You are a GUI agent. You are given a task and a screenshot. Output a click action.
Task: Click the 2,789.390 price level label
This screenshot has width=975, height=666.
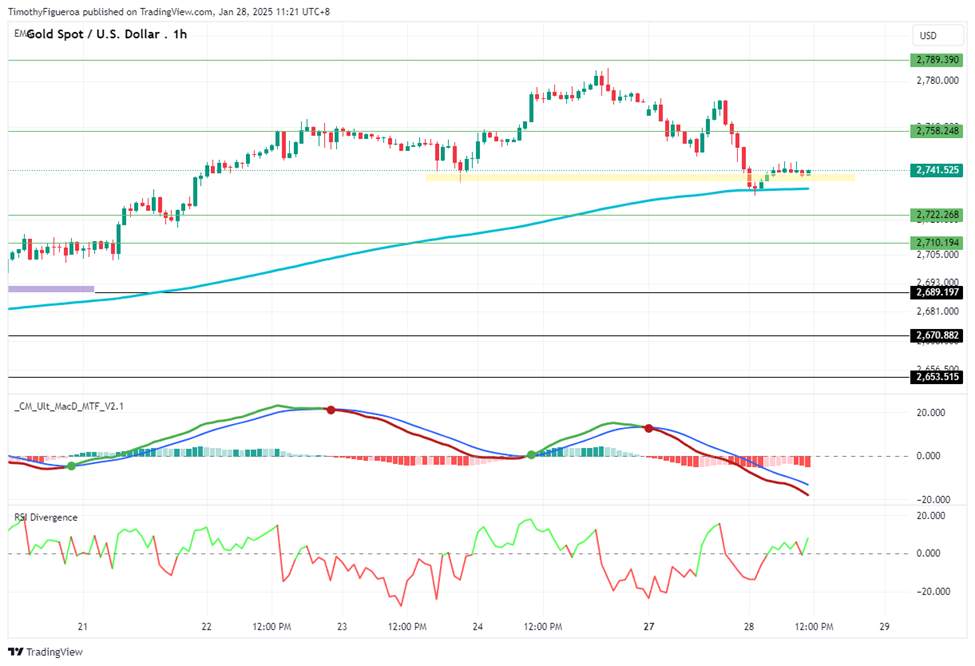(937, 60)
